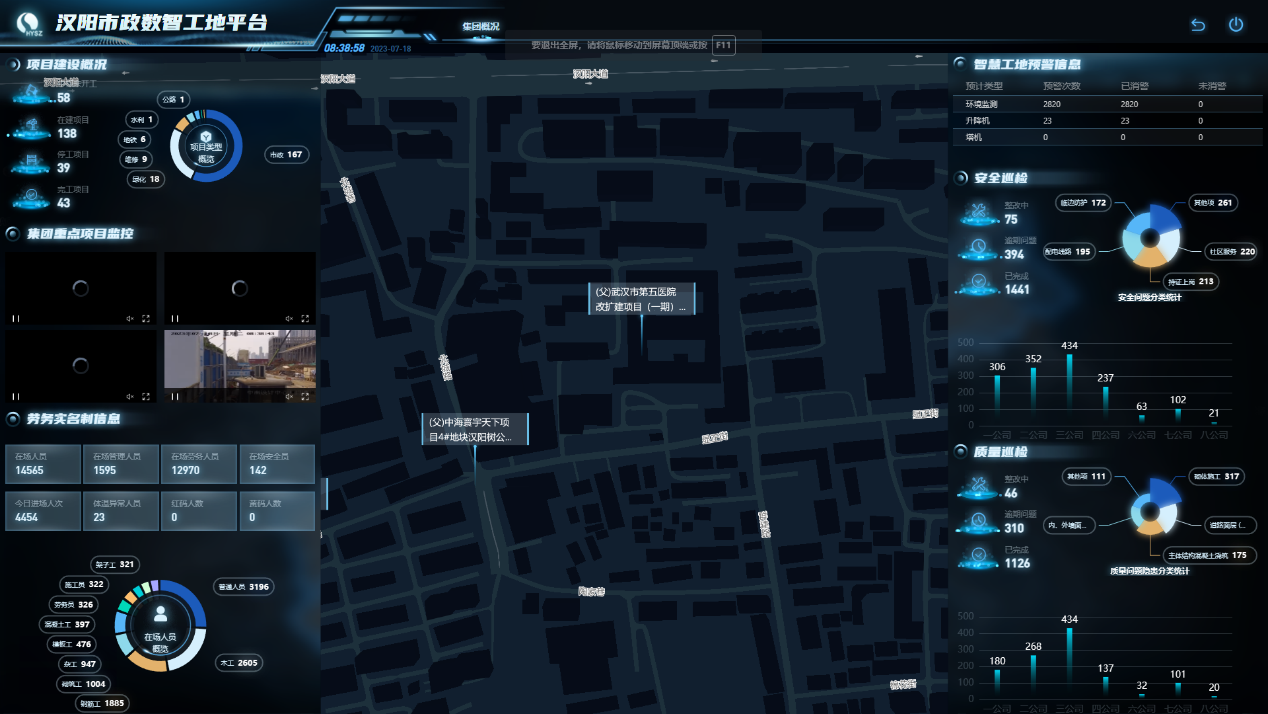This screenshot has width=1268, height=714.
Task: Open fullscreen on the construction site video
Action: [x=306, y=397]
